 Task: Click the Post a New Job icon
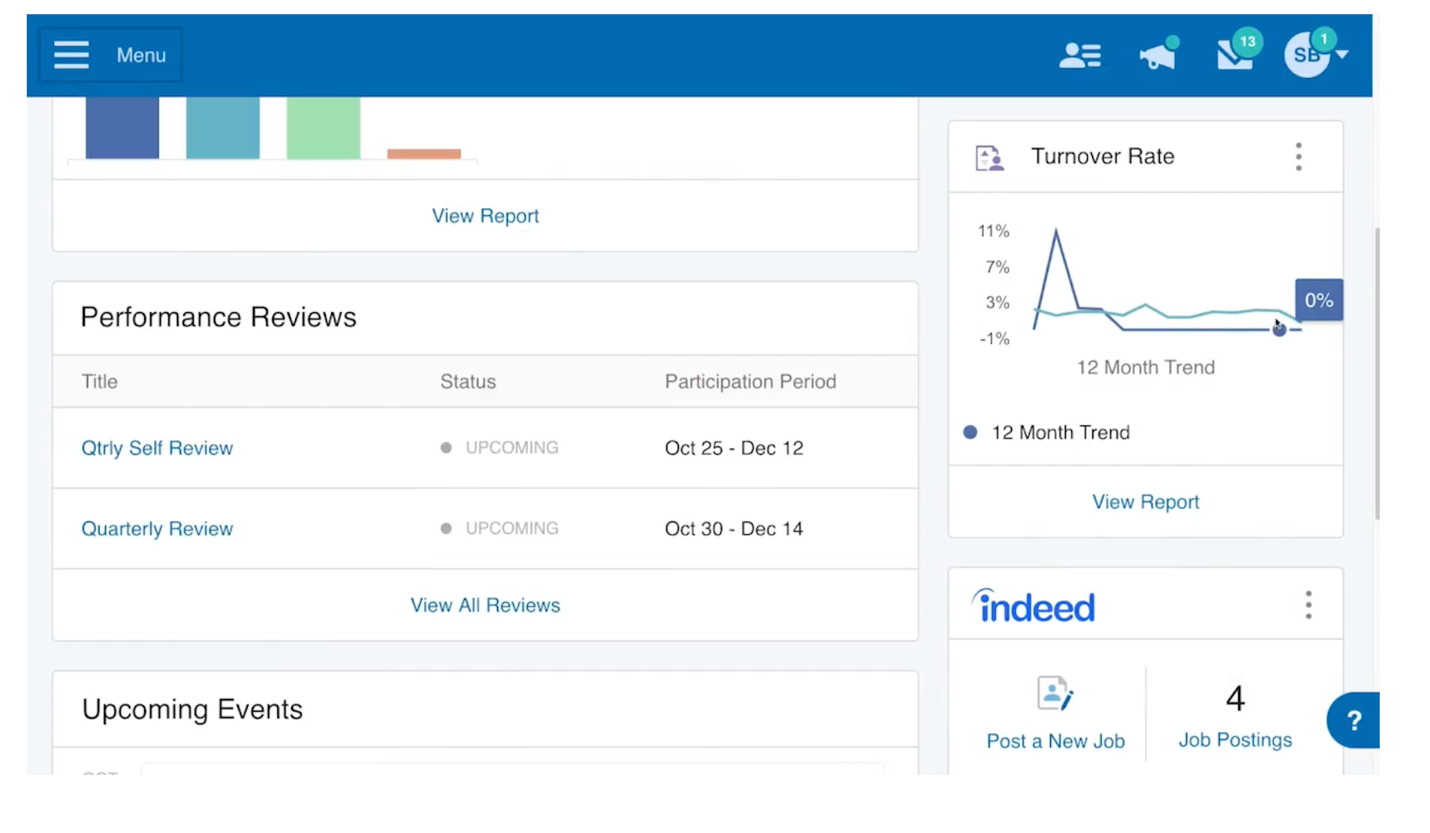[1055, 694]
